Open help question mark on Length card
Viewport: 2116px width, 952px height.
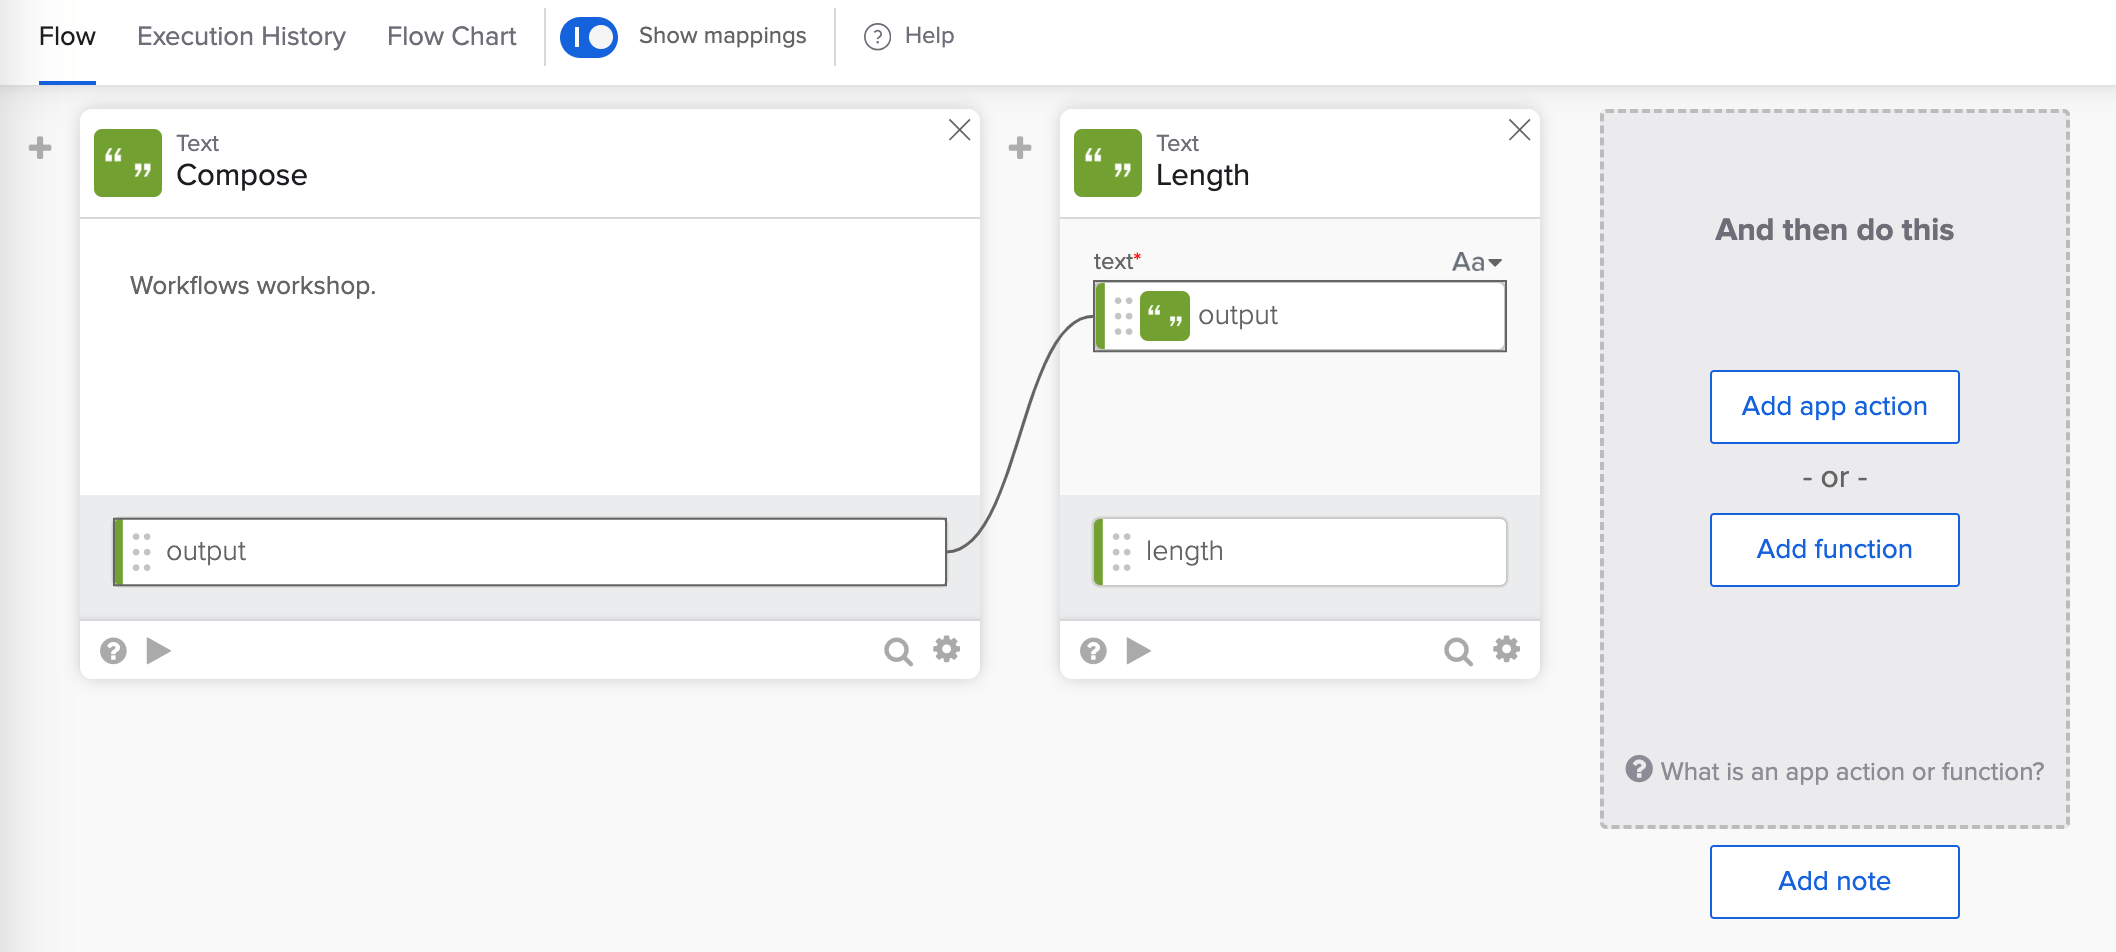[1093, 651]
